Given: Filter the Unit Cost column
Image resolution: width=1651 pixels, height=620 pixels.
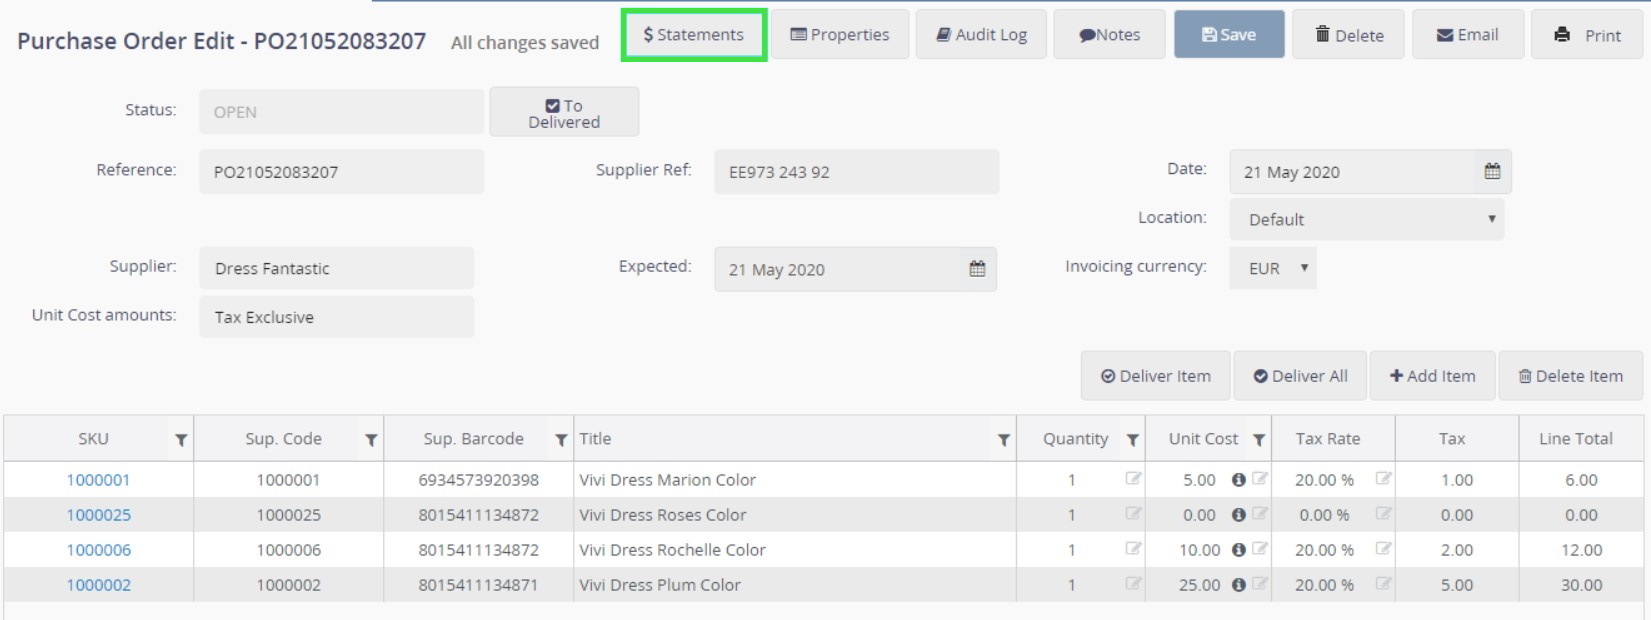Looking at the screenshot, I should (x=1259, y=440).
